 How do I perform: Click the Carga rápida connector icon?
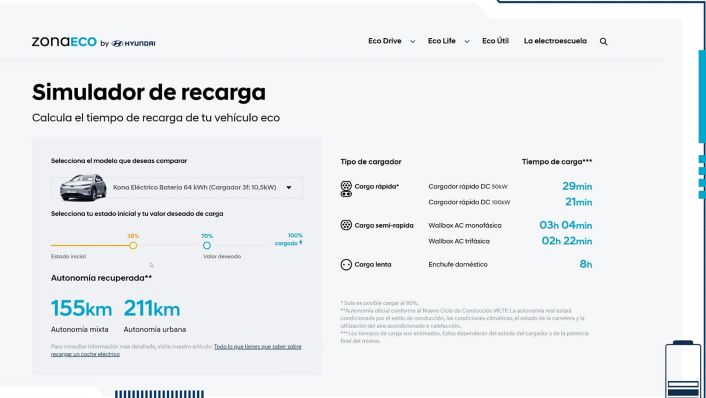(x=346, y=189)
